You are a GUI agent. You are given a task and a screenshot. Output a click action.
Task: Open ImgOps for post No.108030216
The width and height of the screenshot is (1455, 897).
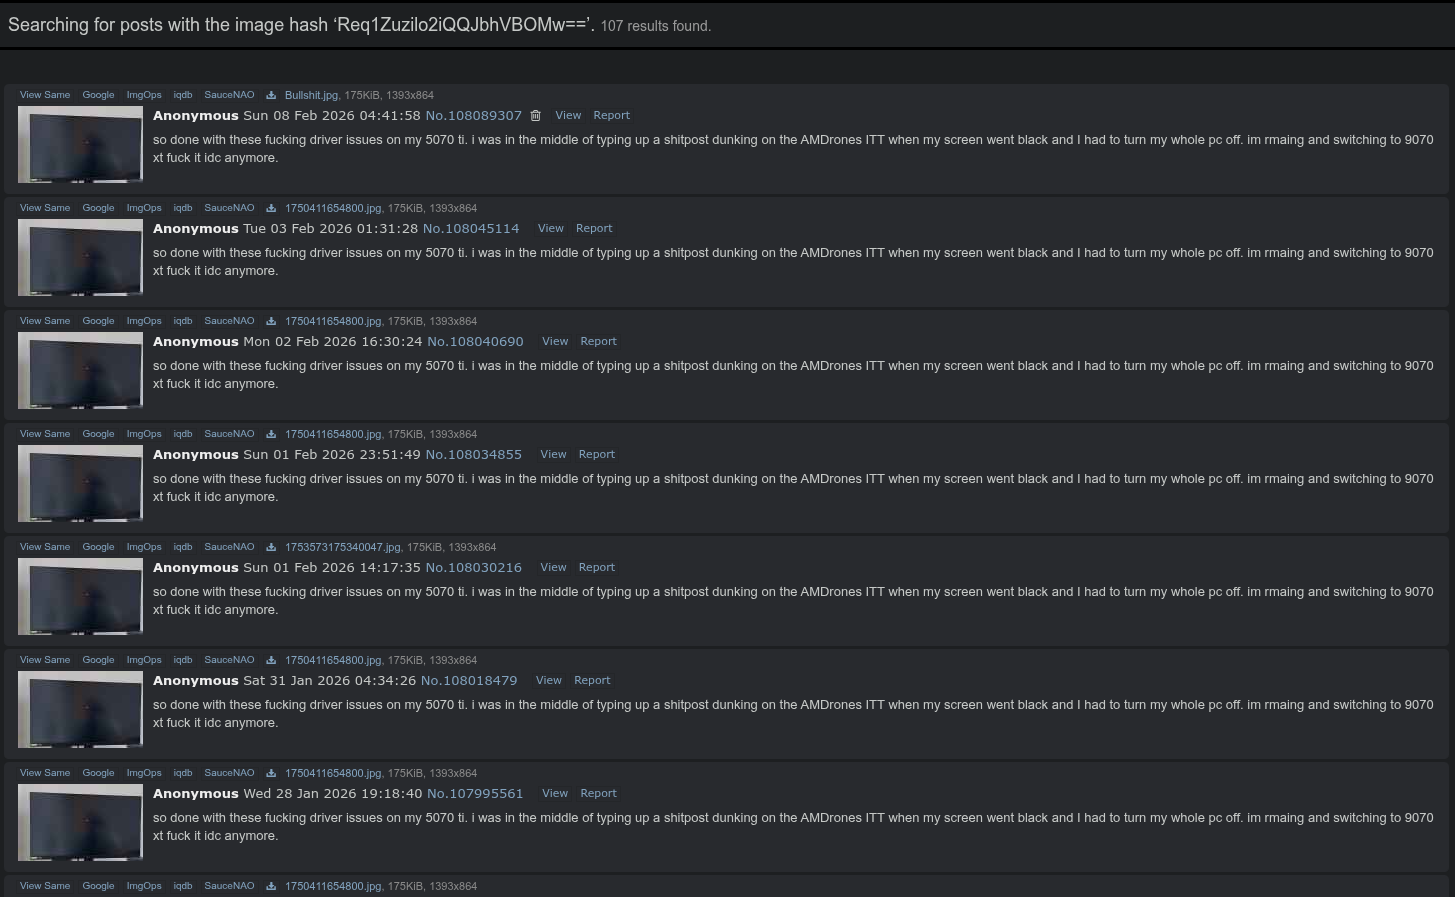pyautogui.click(x=144, y=547)
